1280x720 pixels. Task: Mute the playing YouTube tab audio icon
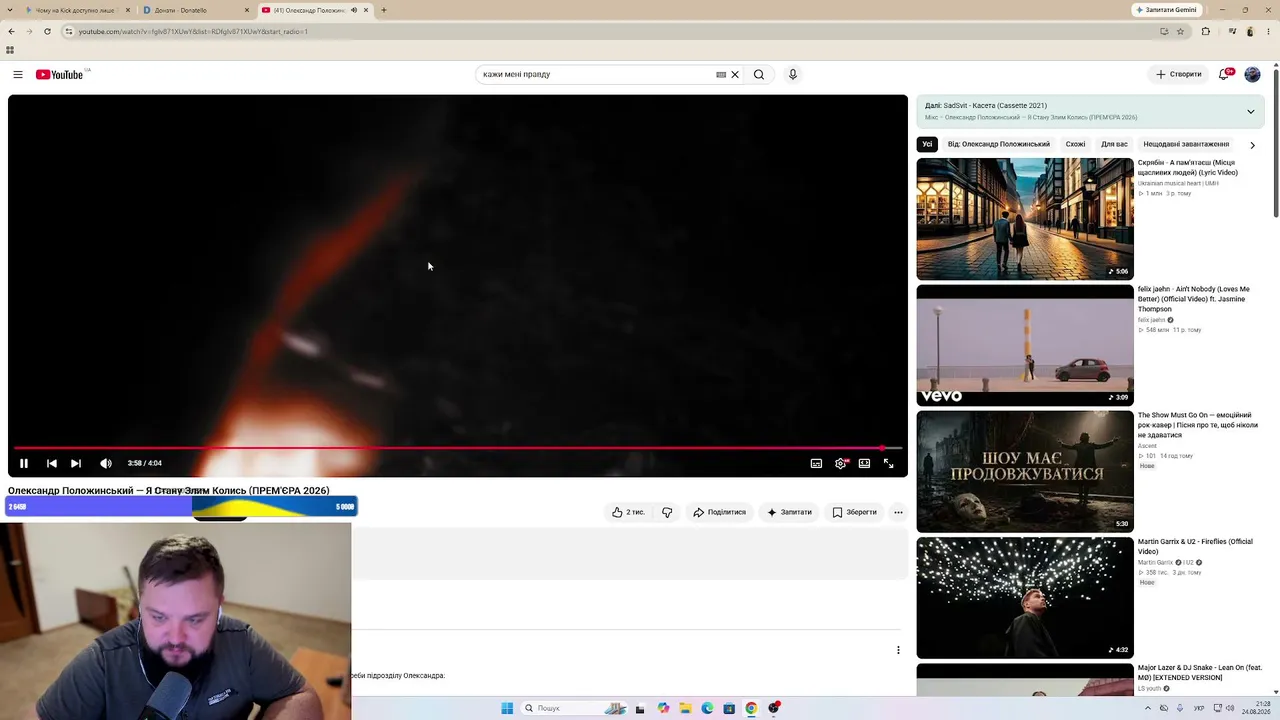354,10
